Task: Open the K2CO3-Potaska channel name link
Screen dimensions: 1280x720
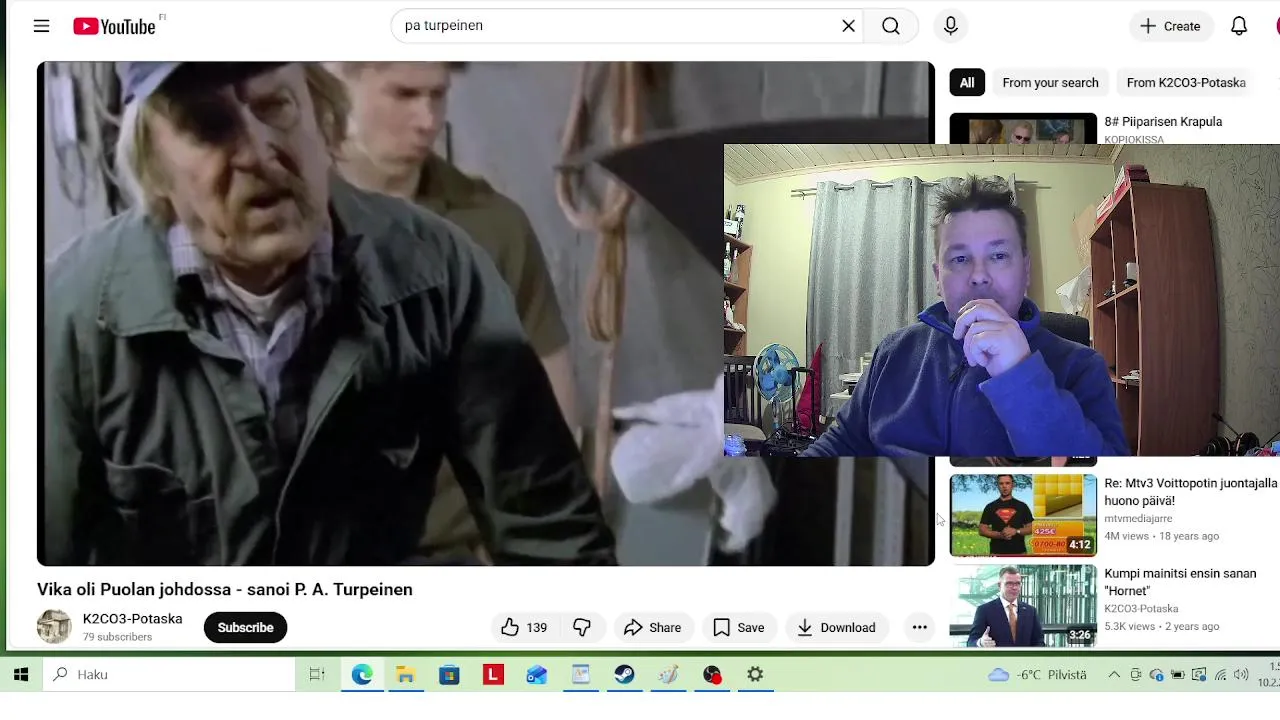Action: [132, 619]
